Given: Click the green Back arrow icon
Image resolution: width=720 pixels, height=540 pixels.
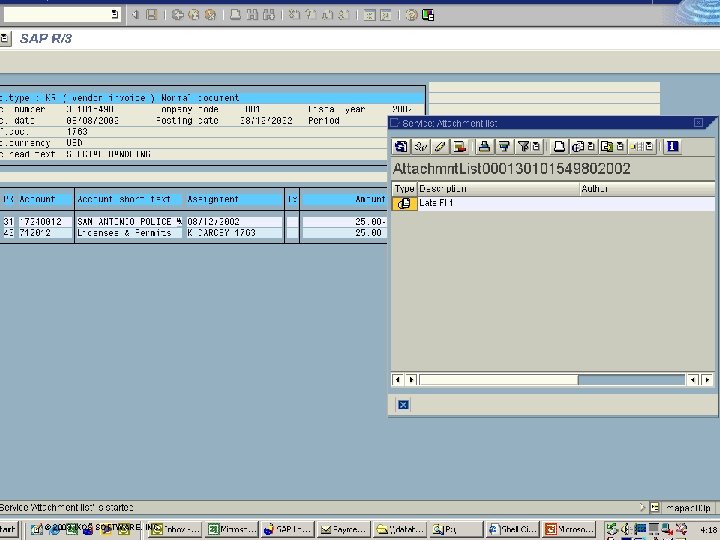Looking at the screenshot, I should (178, 15).
